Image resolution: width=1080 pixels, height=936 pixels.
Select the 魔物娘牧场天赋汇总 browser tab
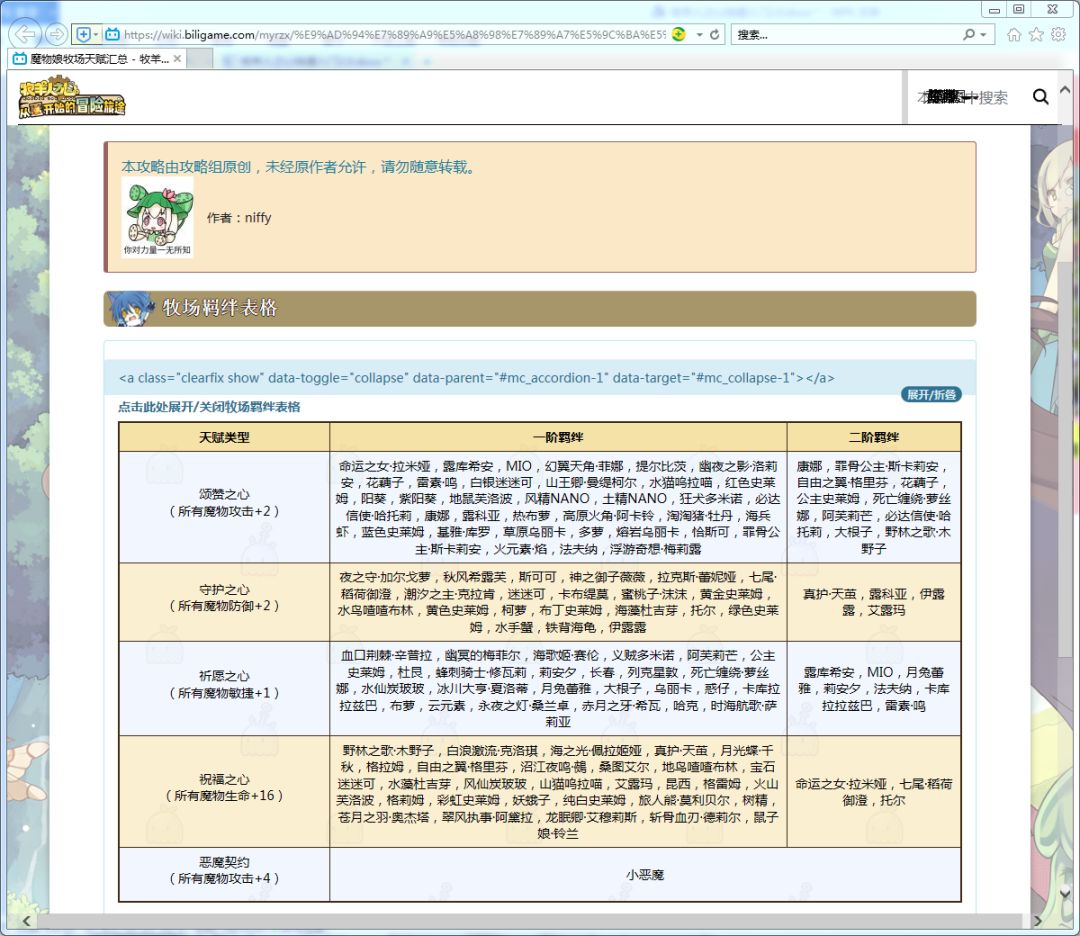pyautogui.click(x=90, y=59)
